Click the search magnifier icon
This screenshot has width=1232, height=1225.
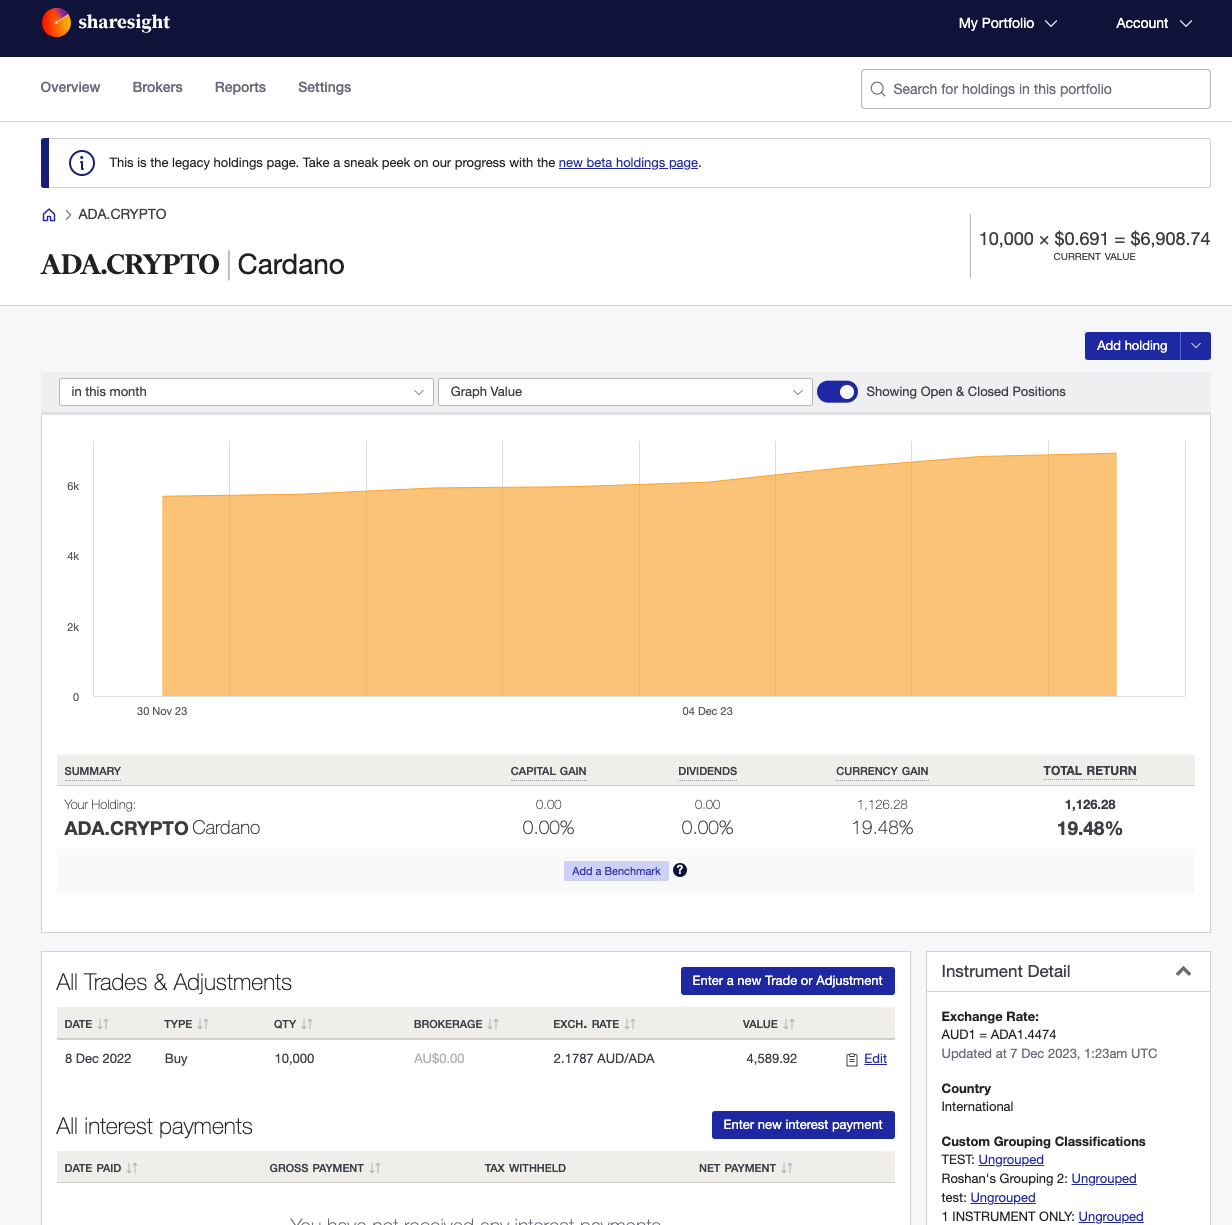[878, 89]
